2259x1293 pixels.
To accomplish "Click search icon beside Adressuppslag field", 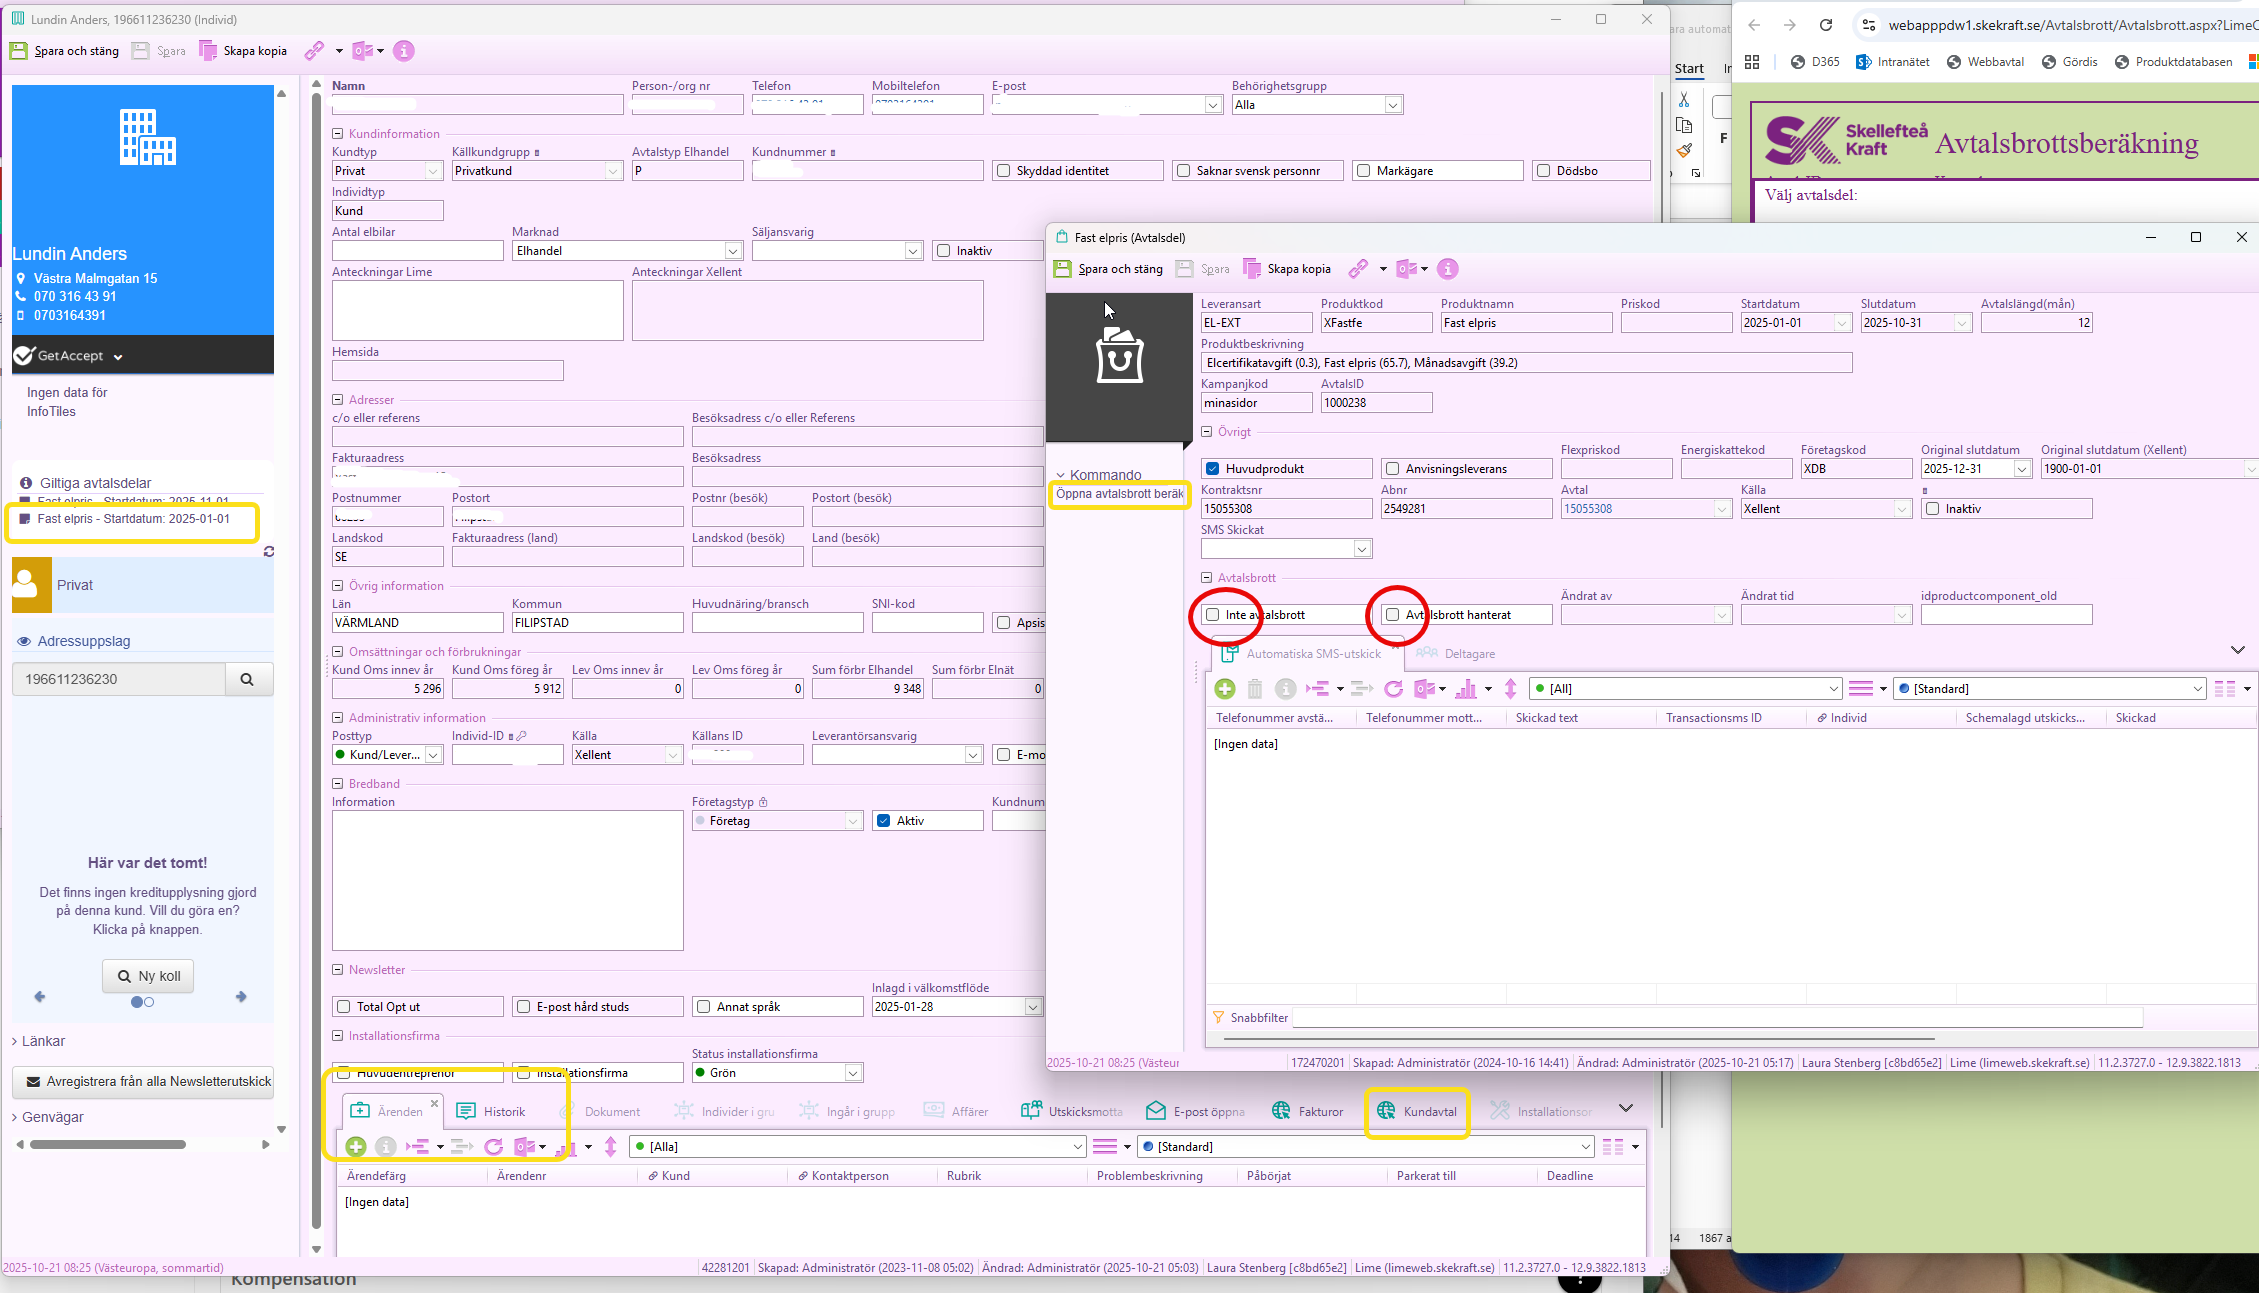I will 247,679.
